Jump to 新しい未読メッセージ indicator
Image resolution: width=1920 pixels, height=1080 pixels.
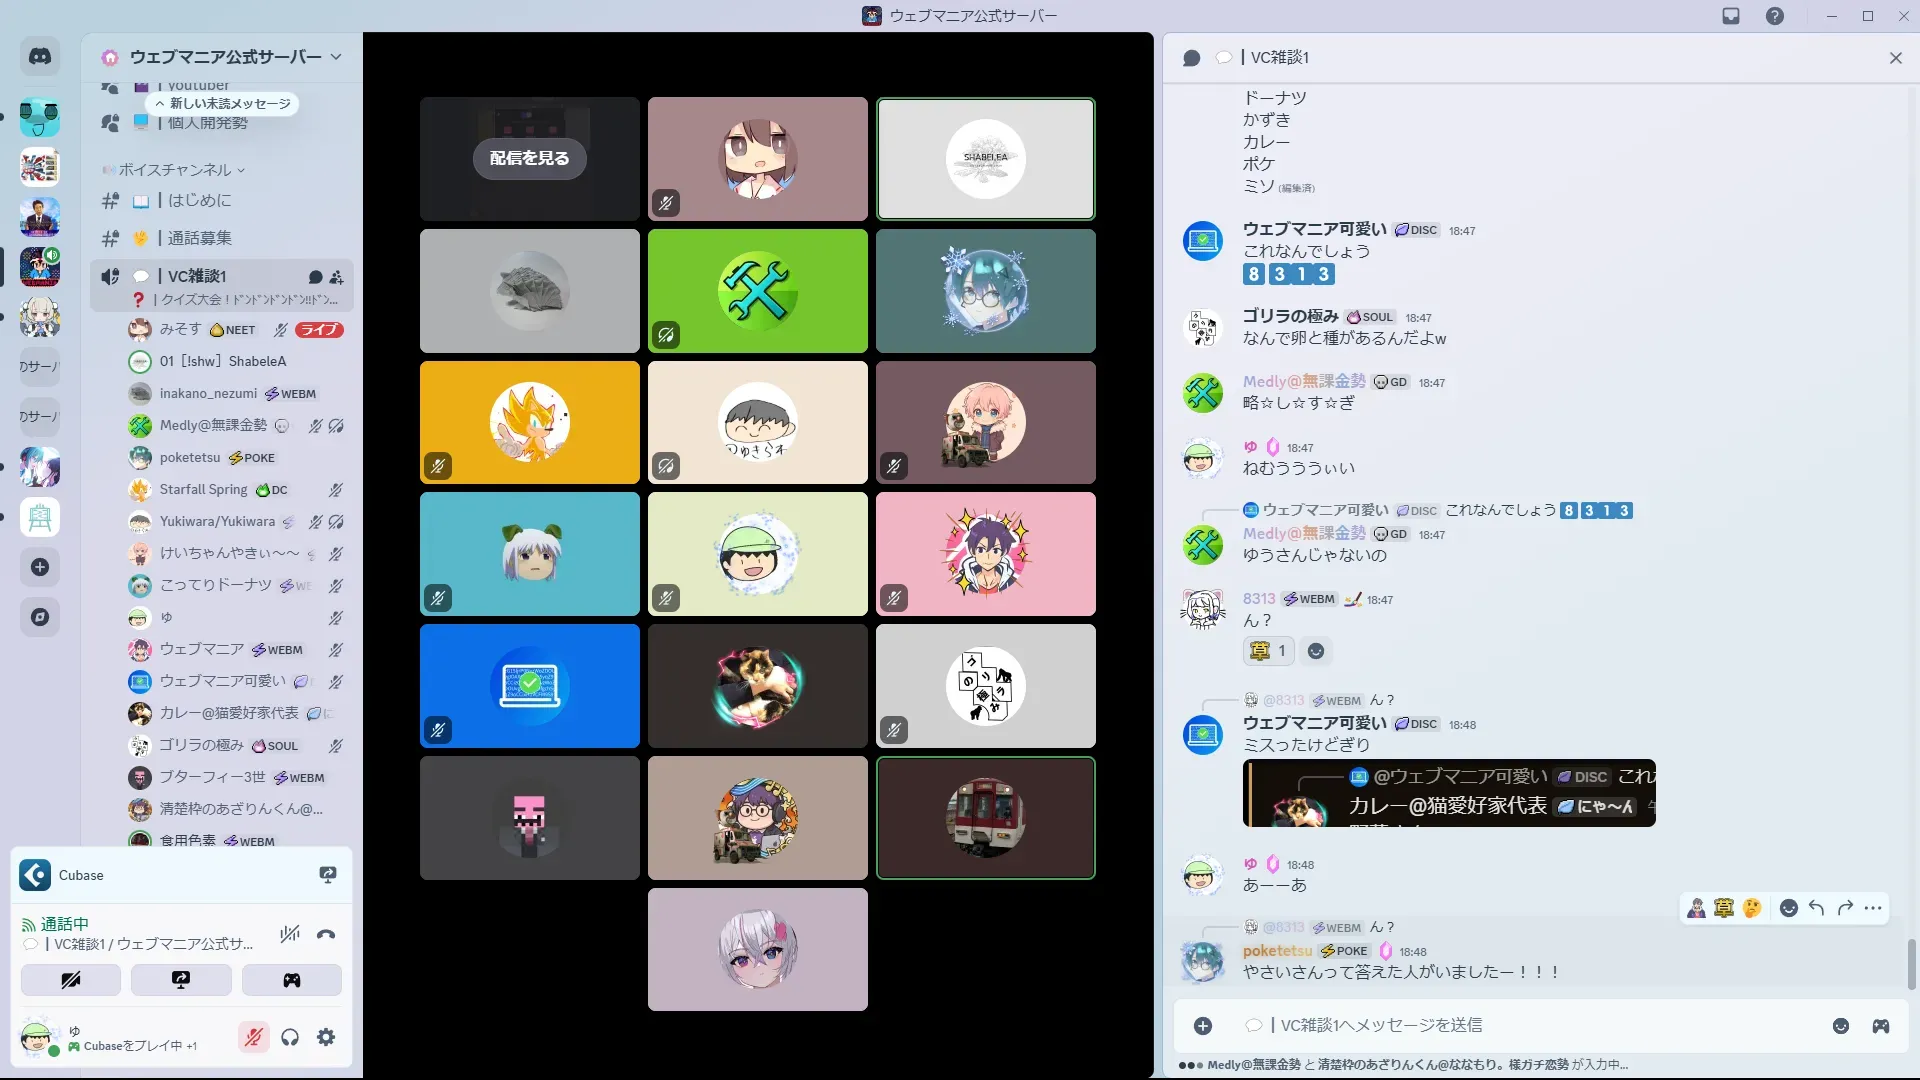pyautogui.click(x=223, y=104)
